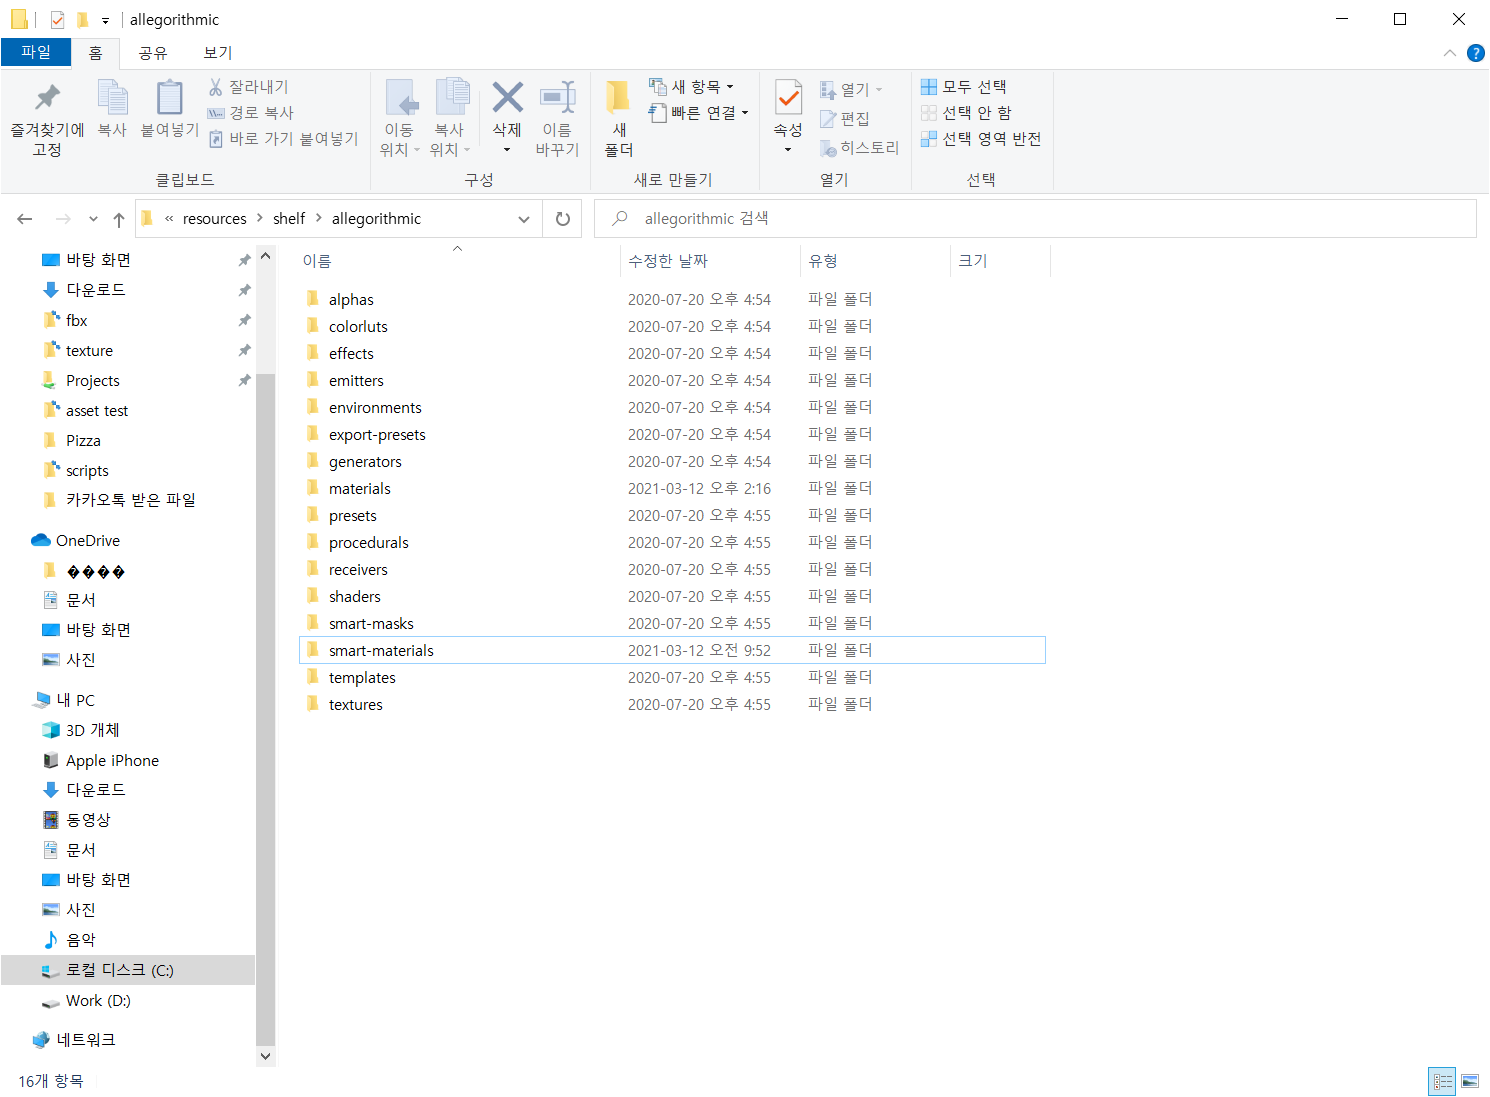The height and width of the screenshot is (1097, 1490).
Task: Click 열기 (Open) ribbon button
Action: pos(851,90)
